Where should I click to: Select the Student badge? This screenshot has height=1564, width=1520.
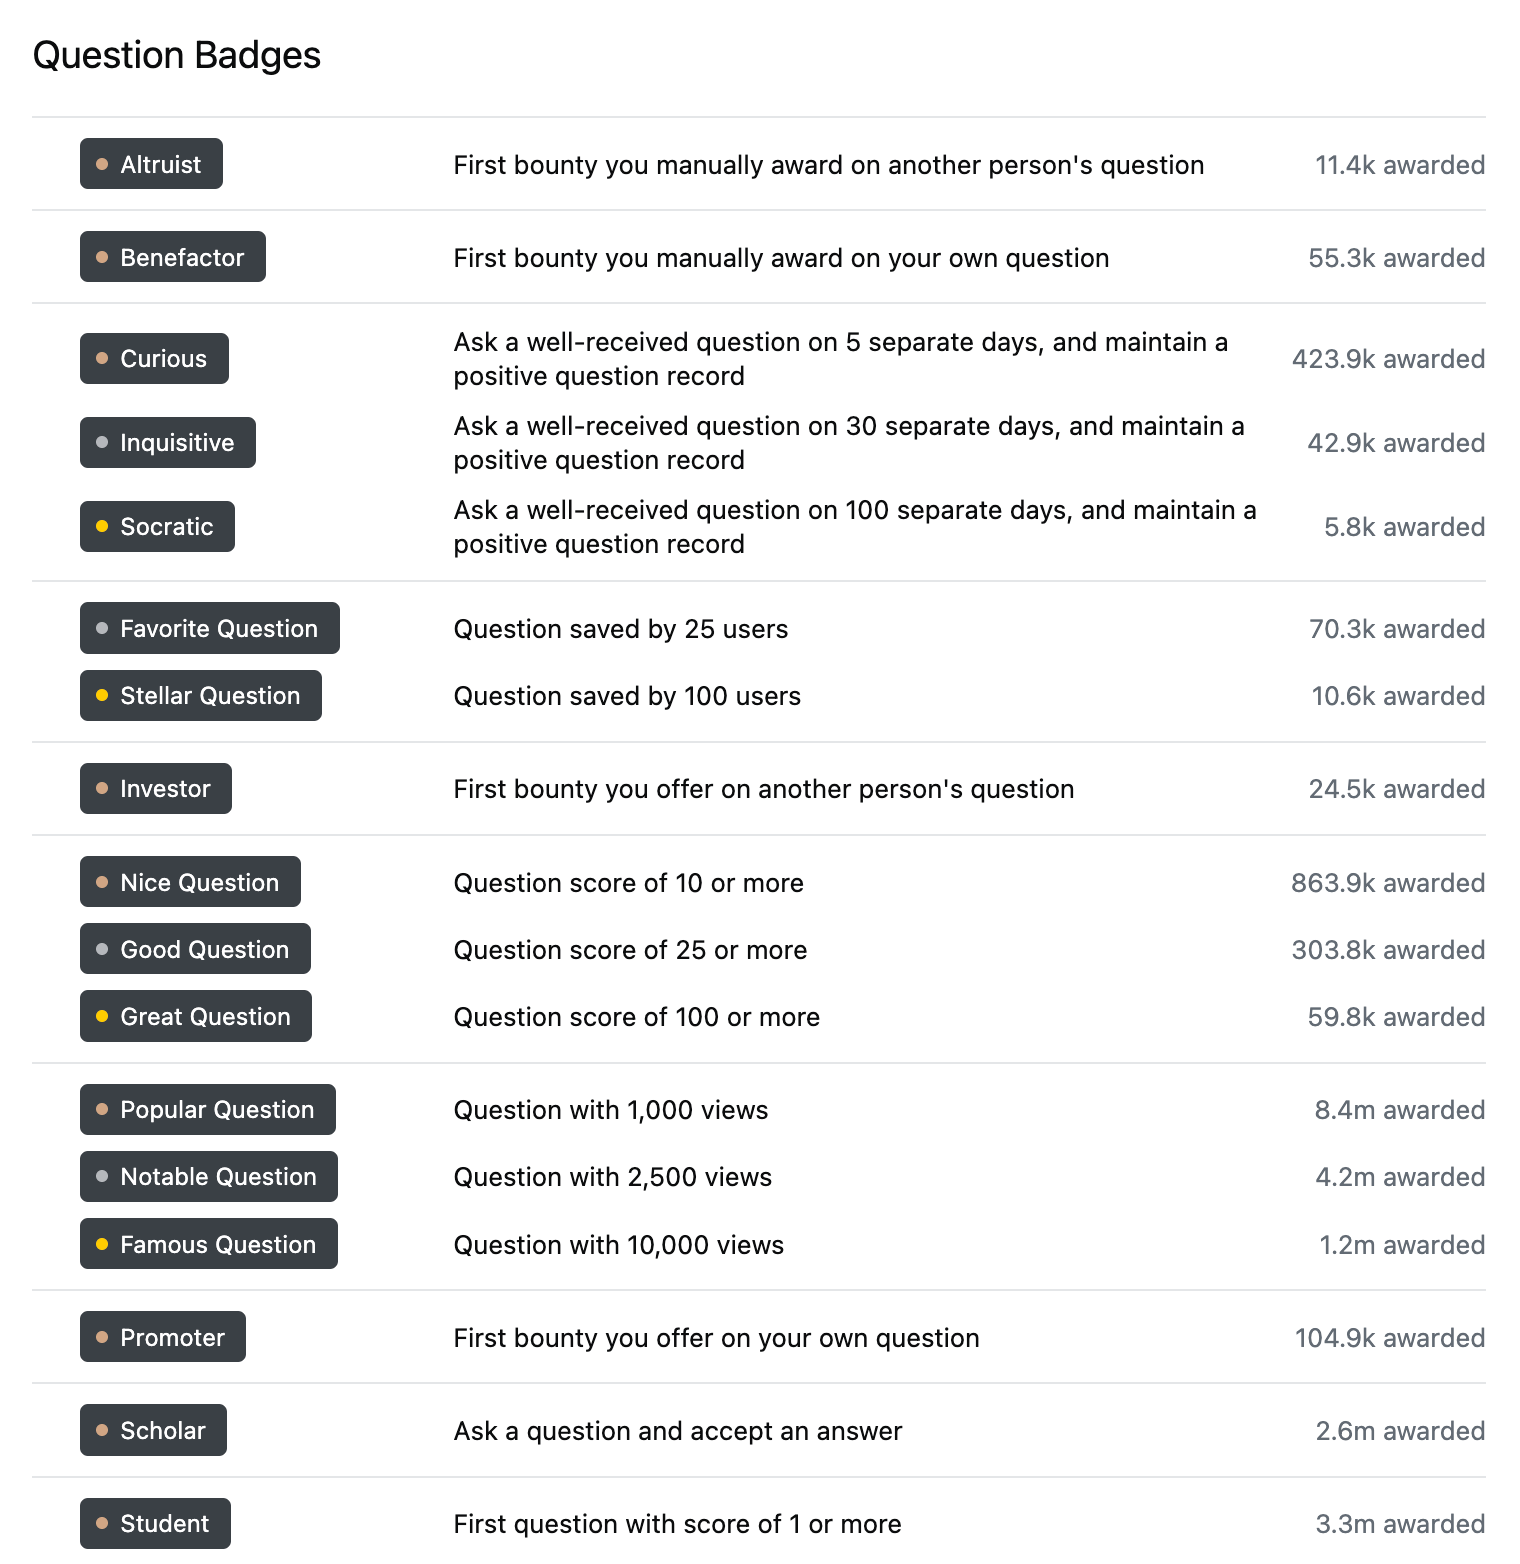pos(155,1523)
